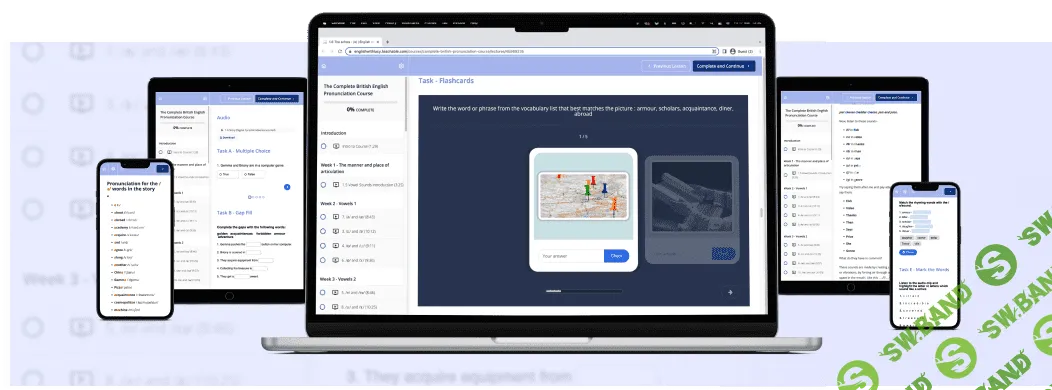
Task: Click the Previous Lesson button on the laptop
Action: (x=666, y=66)
